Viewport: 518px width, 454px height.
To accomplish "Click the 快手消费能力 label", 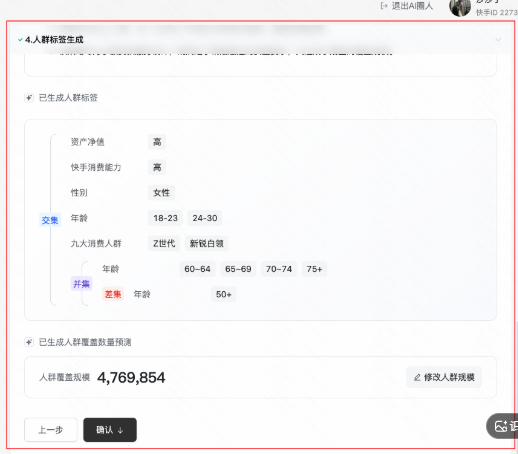I will [x=96, y=167].
